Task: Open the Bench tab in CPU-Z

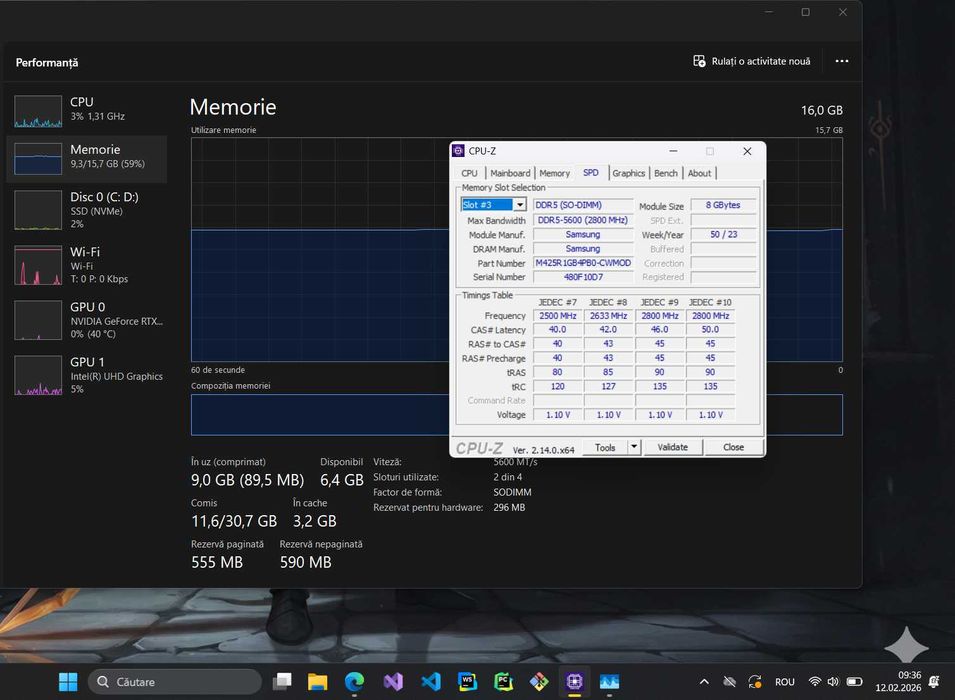Action: [x=666, y=173]
